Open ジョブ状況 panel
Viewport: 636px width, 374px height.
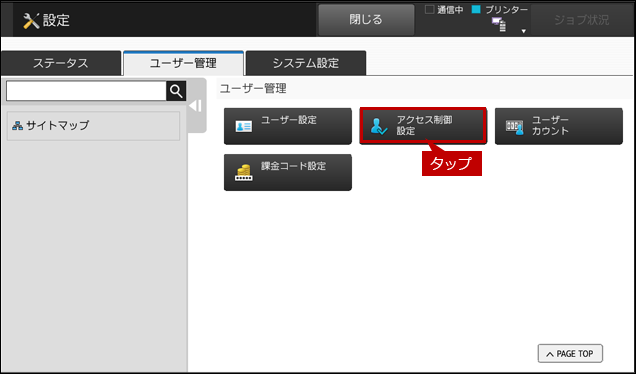tap(581, 20)
